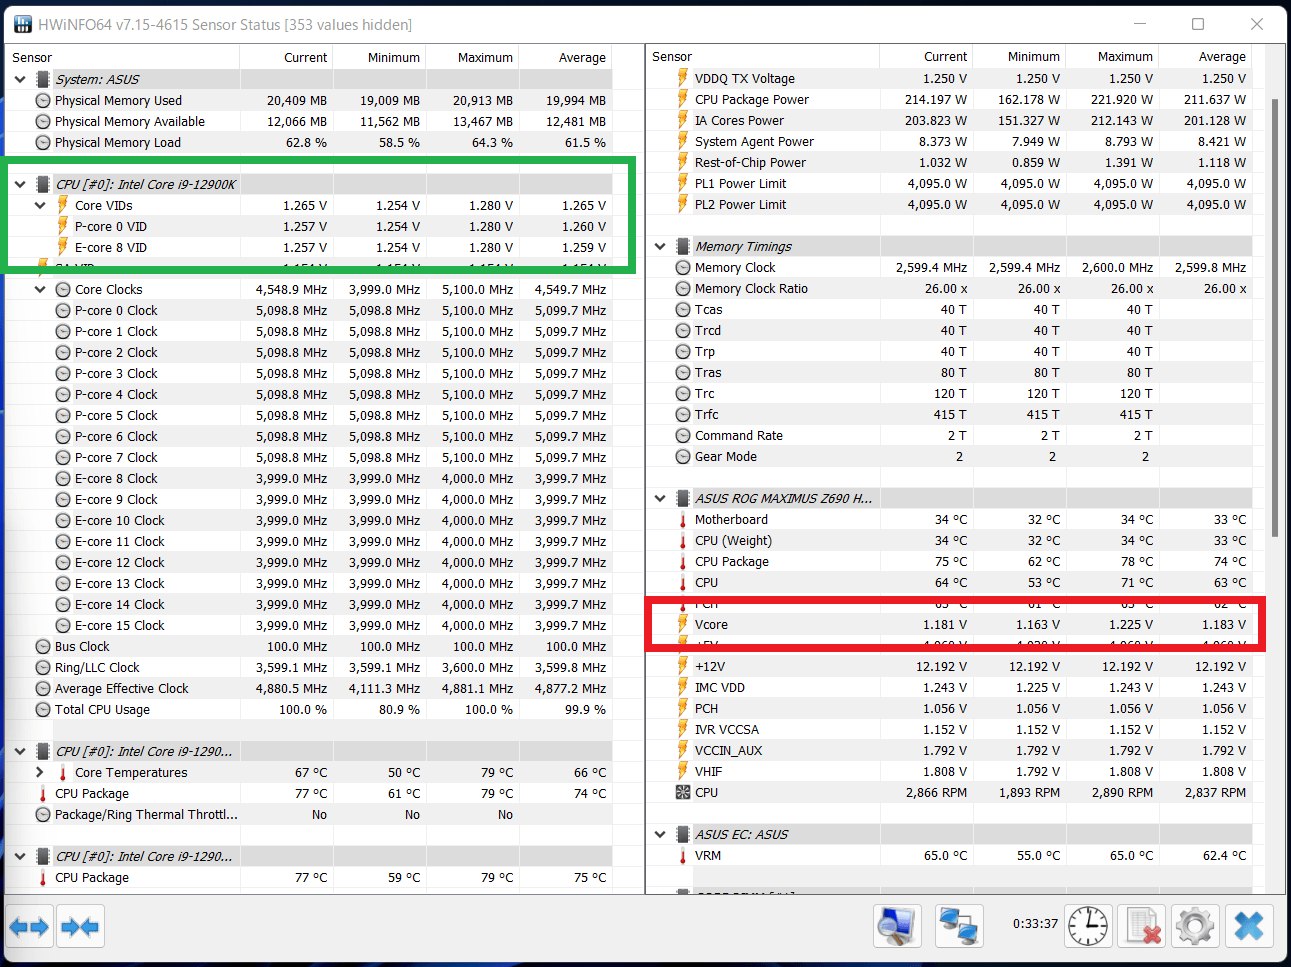The width and height of the screenshot is (1291, 967).
Task: Select the Gear Mode row
Action: click(950, 456)
